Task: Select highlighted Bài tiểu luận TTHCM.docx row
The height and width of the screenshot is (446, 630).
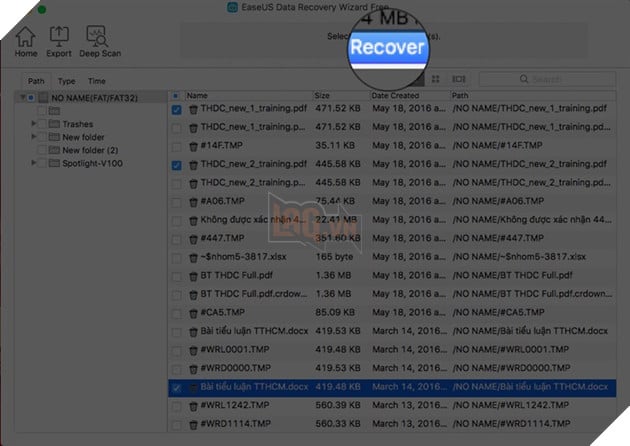Action: coord(392,387)
